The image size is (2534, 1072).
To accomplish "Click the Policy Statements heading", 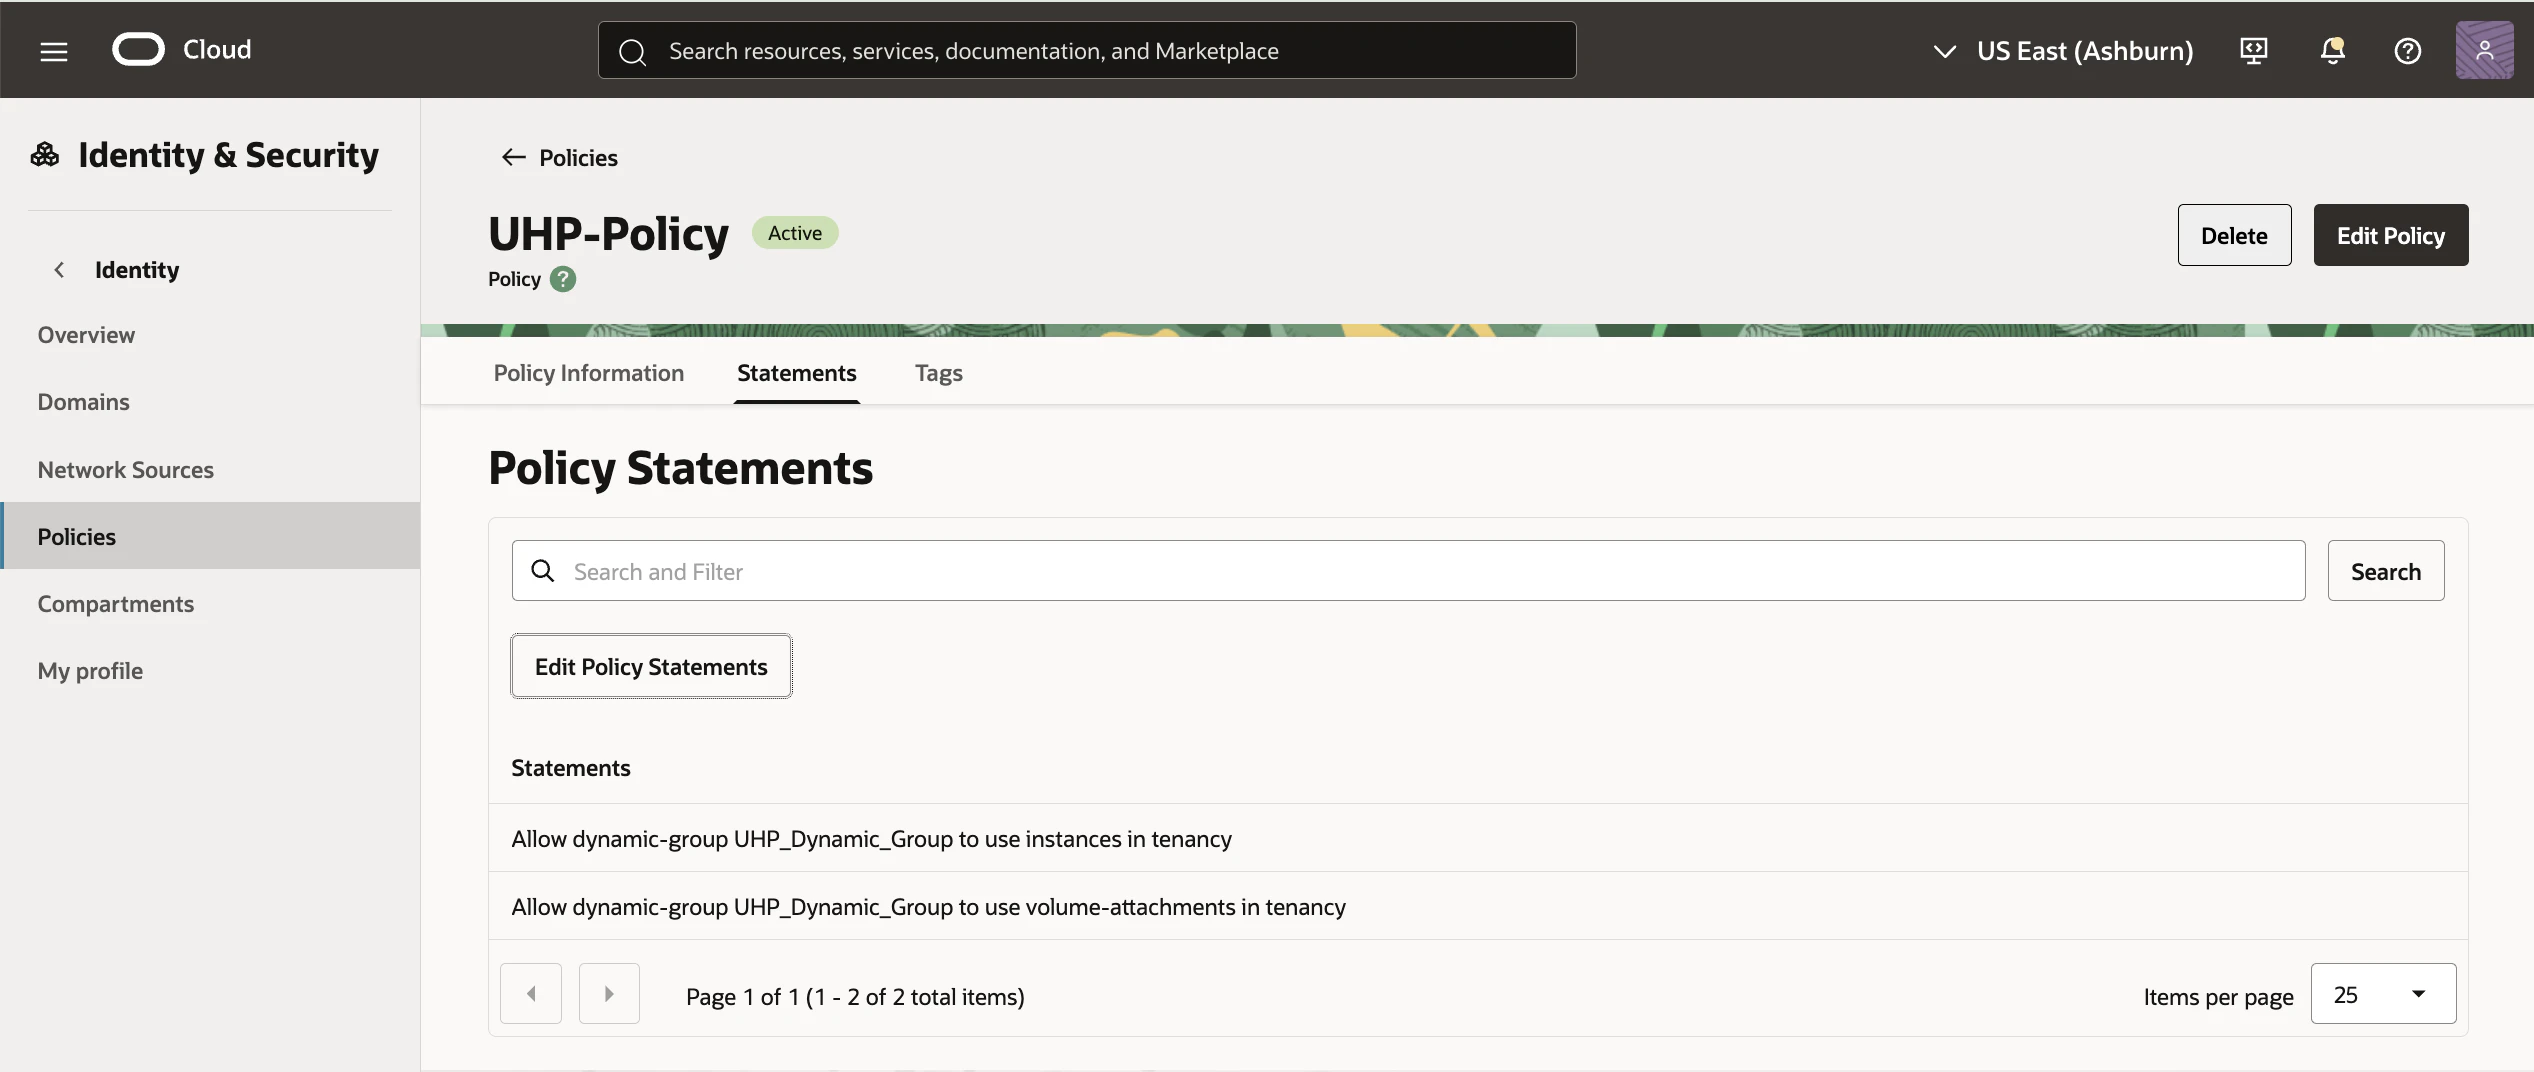I will click(681, 467).
